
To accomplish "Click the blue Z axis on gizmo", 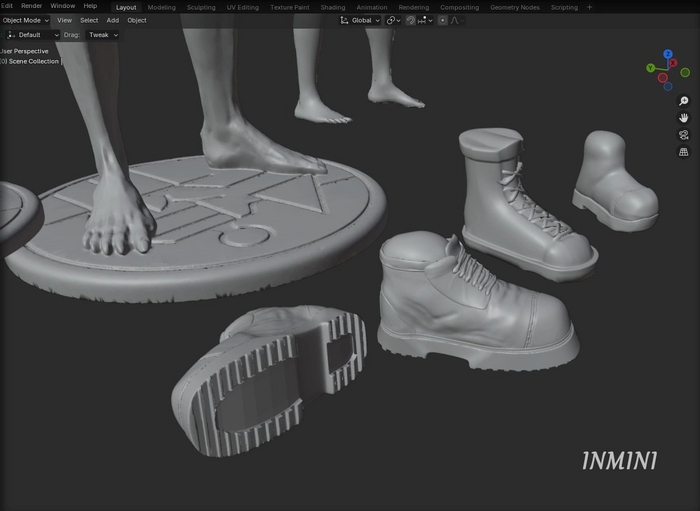I will (x=669, y=56).
